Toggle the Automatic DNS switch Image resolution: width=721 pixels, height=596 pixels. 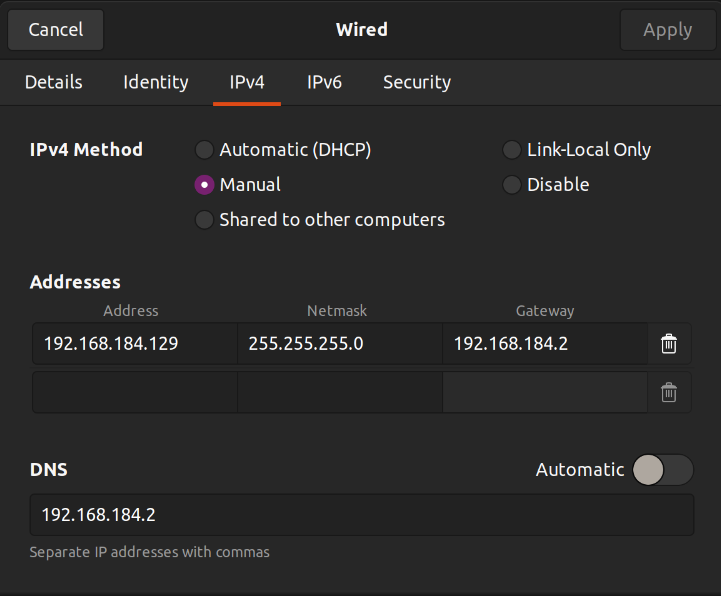pyautogui.click(x=663, y=470)
